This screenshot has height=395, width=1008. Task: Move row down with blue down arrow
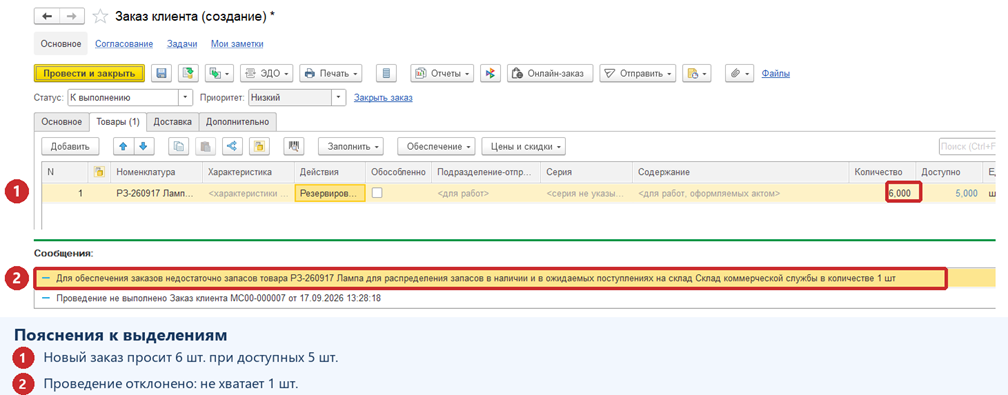click(144, 147)
